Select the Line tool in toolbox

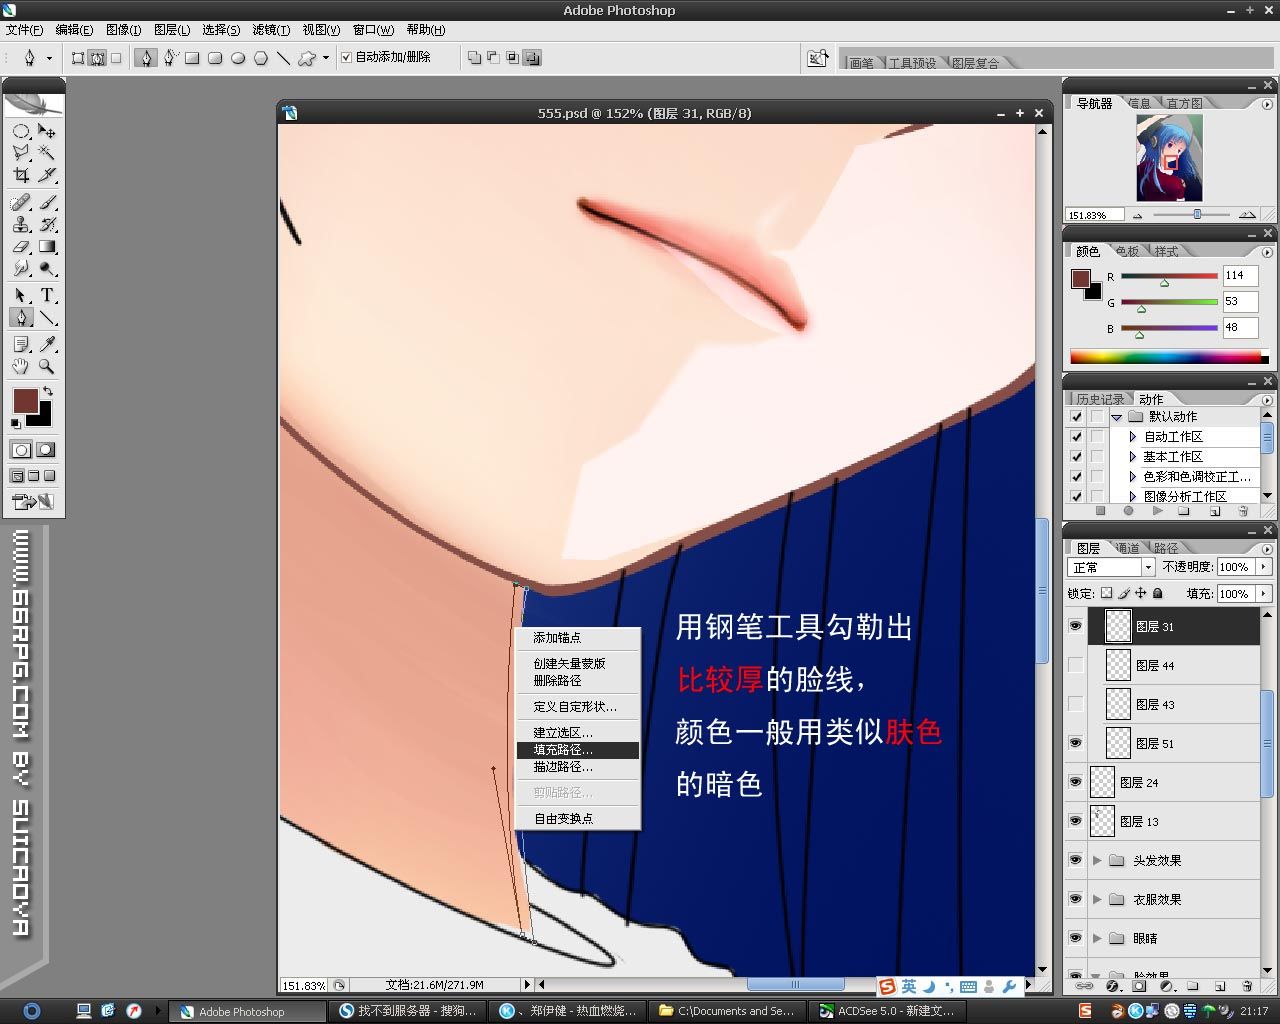click(x=47, y=318)
